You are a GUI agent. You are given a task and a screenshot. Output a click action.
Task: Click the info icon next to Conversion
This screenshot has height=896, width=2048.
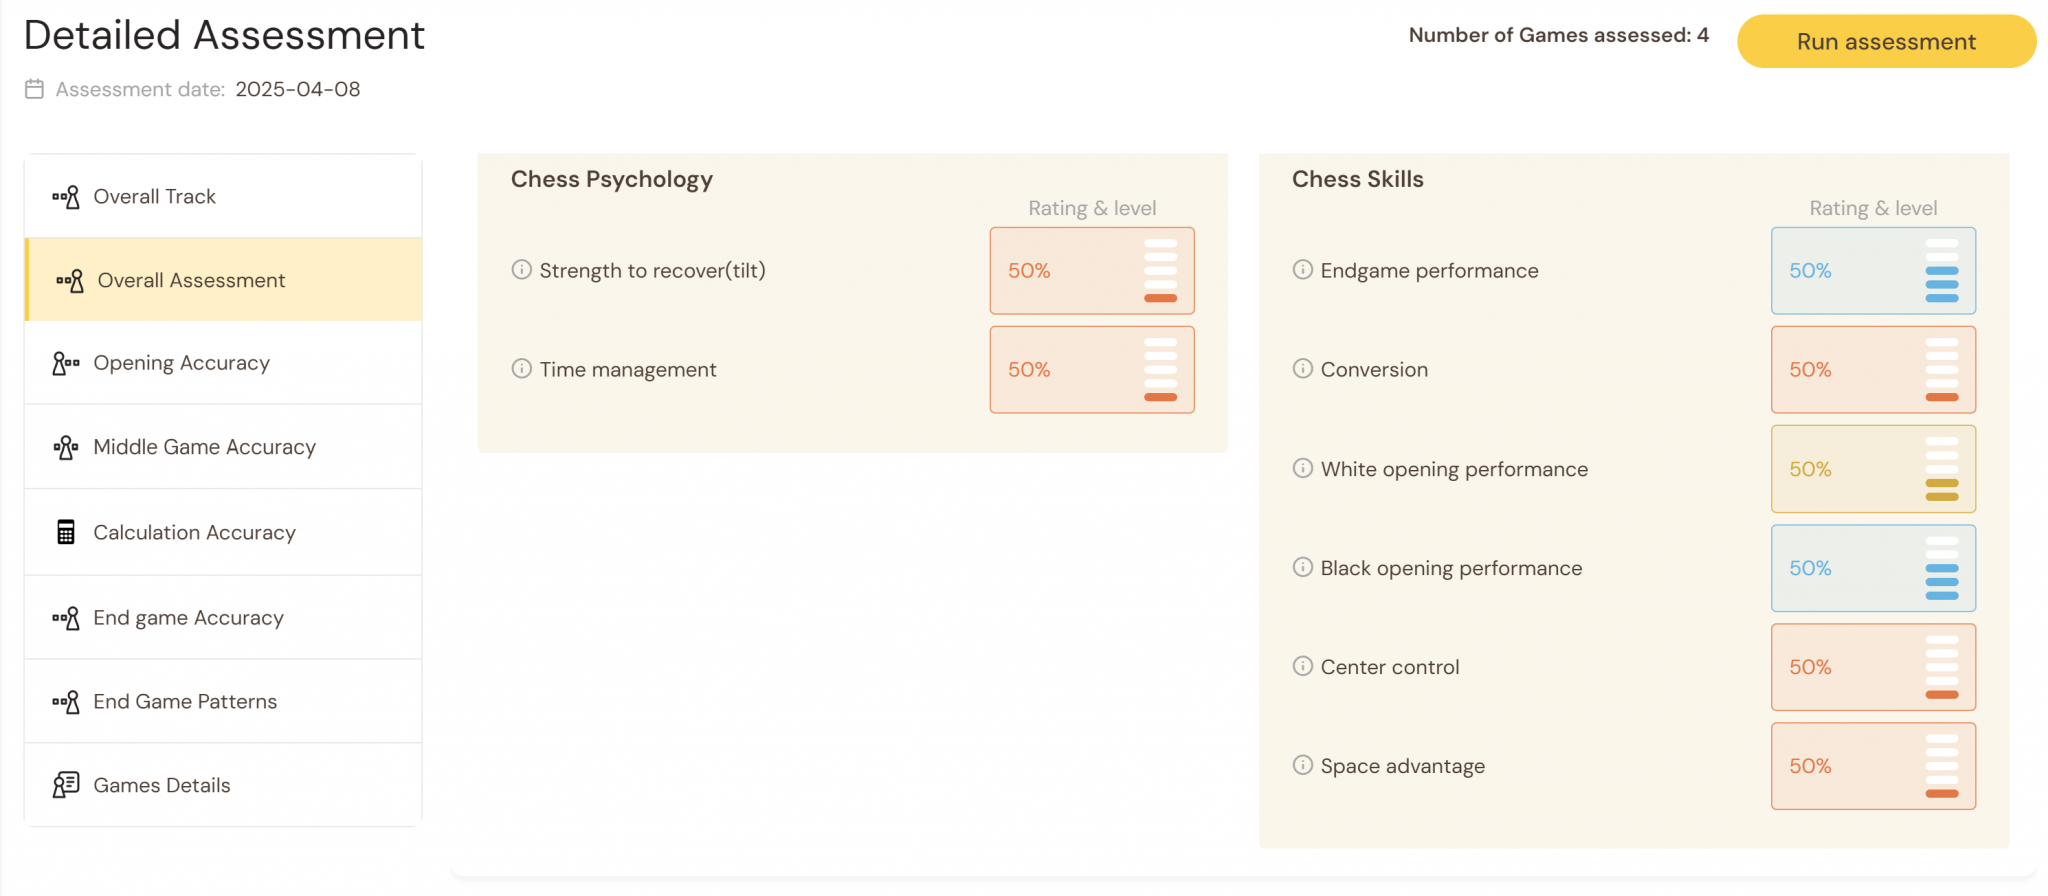(x=1302, y=369)
